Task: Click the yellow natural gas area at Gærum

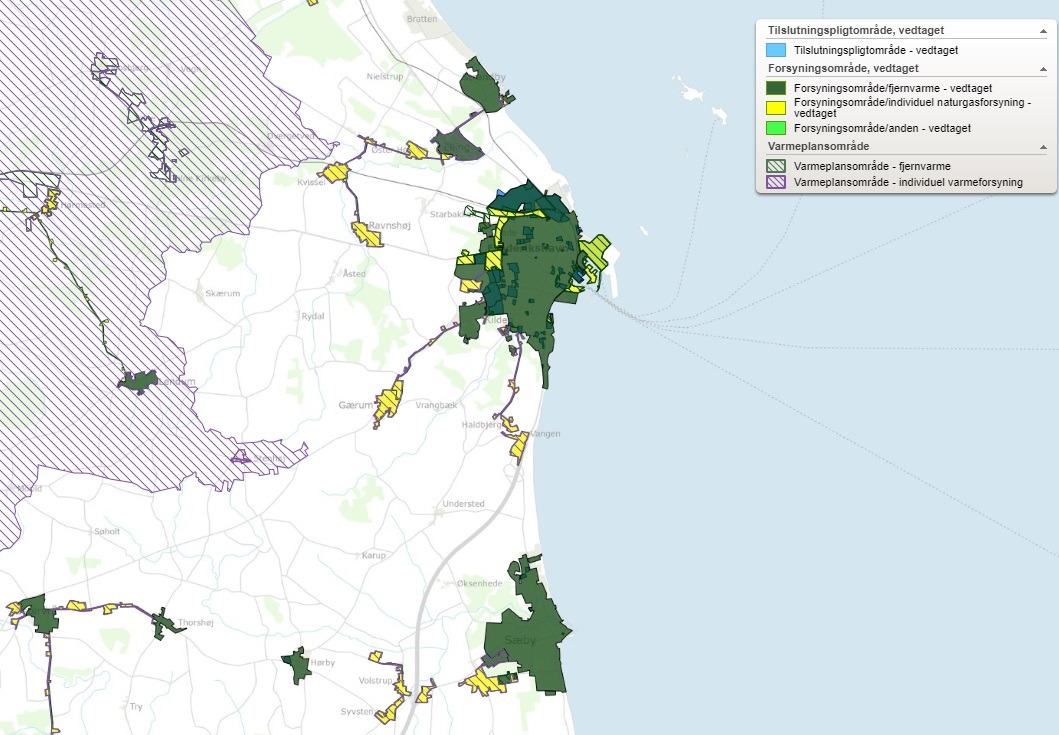Action: 388,402
